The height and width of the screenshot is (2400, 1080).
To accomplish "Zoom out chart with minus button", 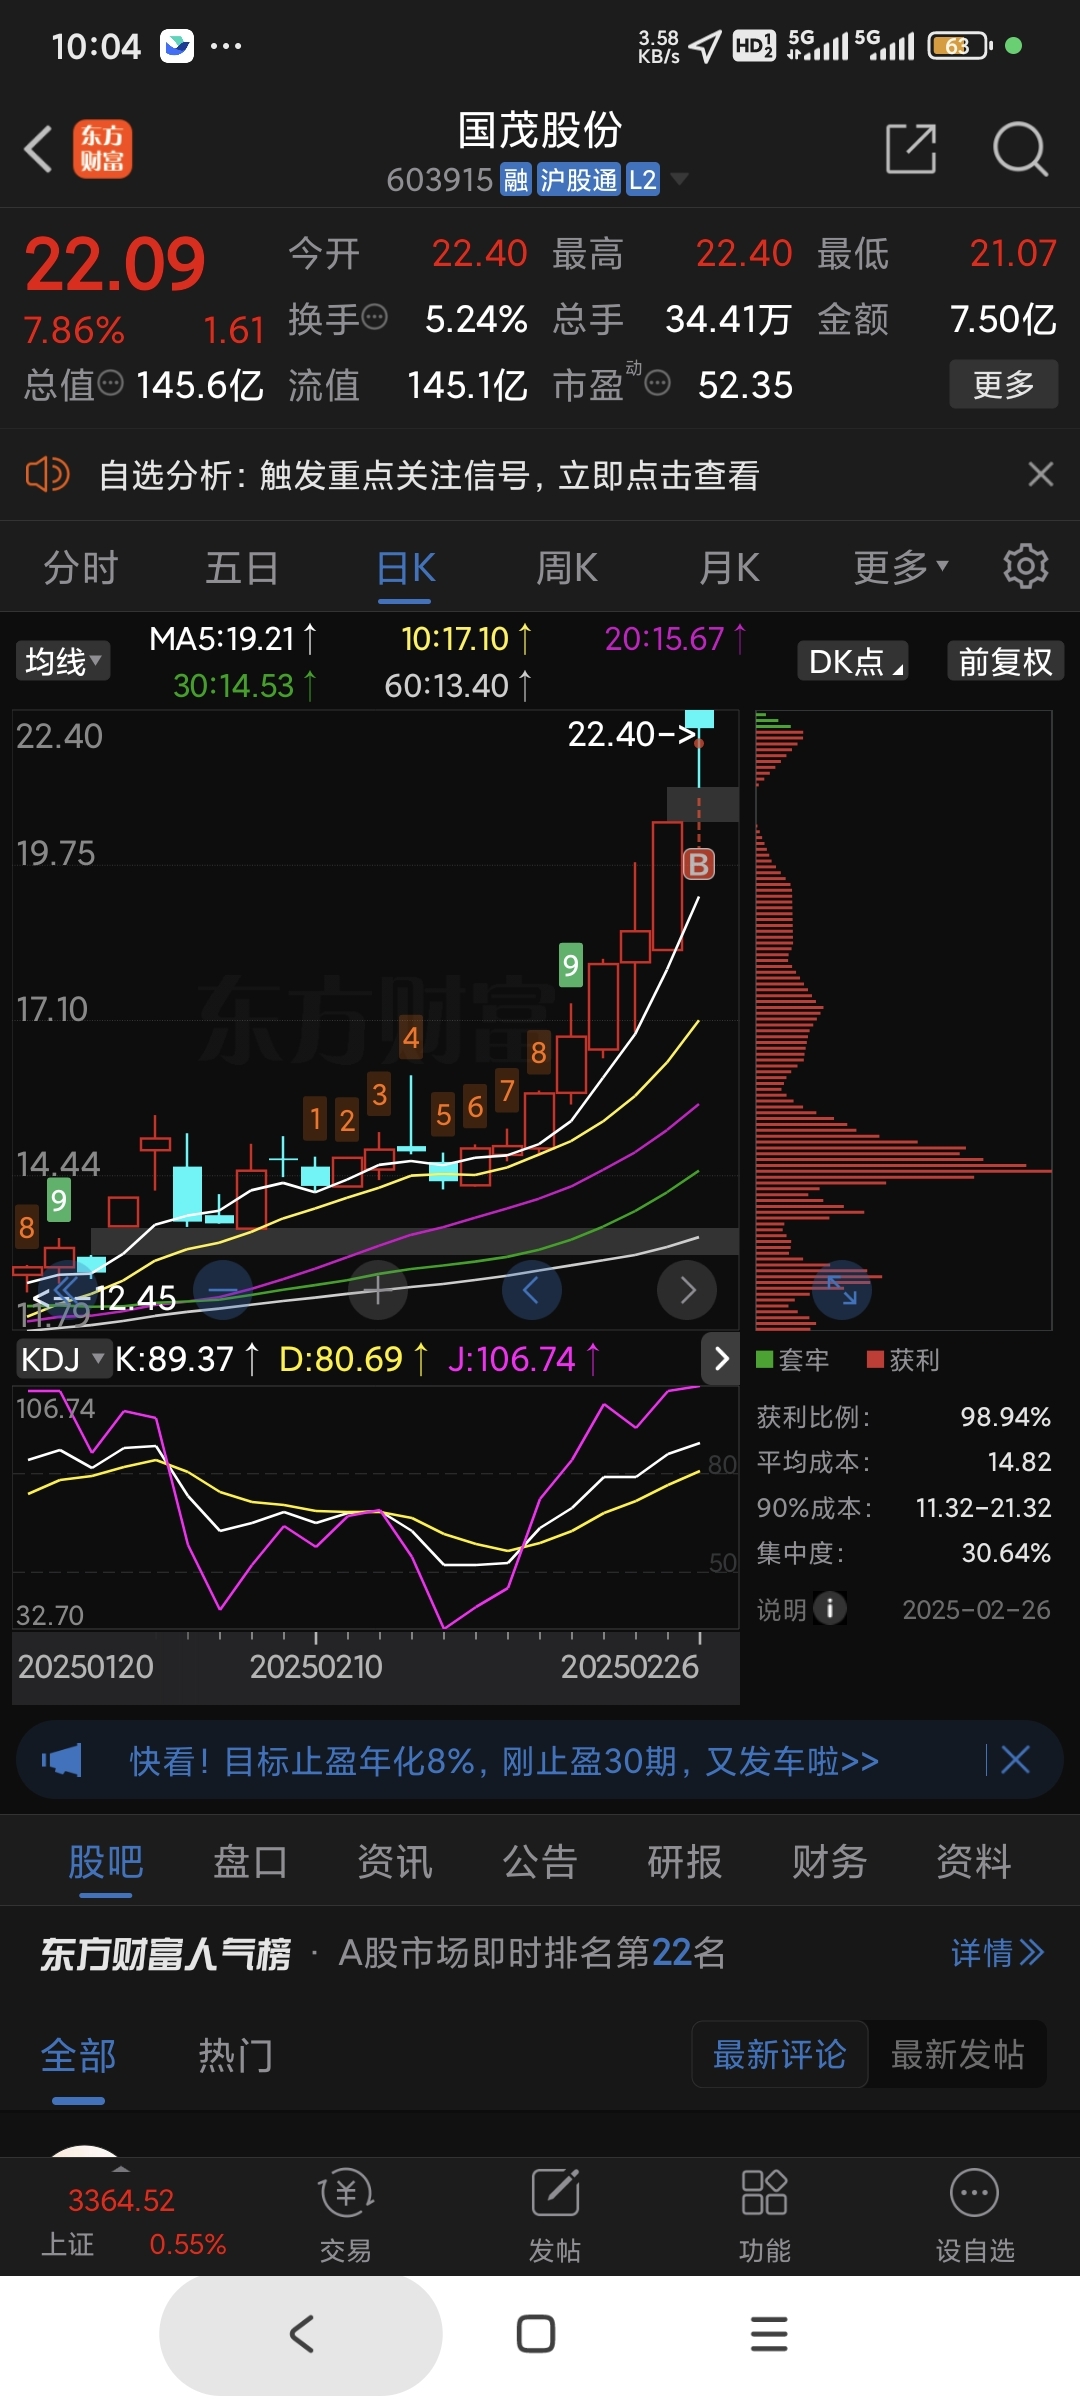I will (222, 1291).
